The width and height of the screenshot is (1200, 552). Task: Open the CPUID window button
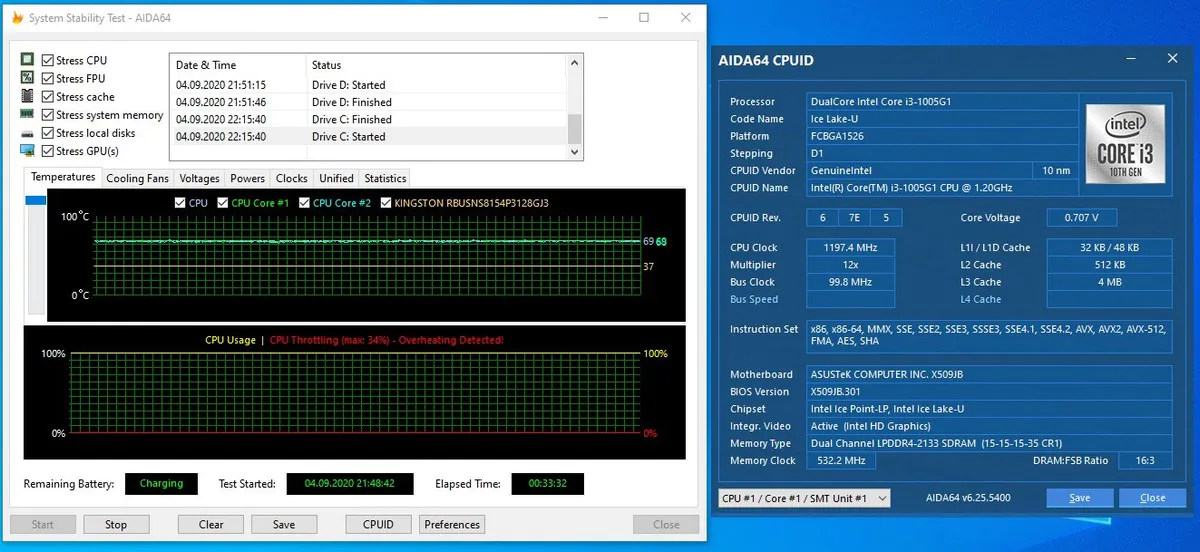[378, 524]
